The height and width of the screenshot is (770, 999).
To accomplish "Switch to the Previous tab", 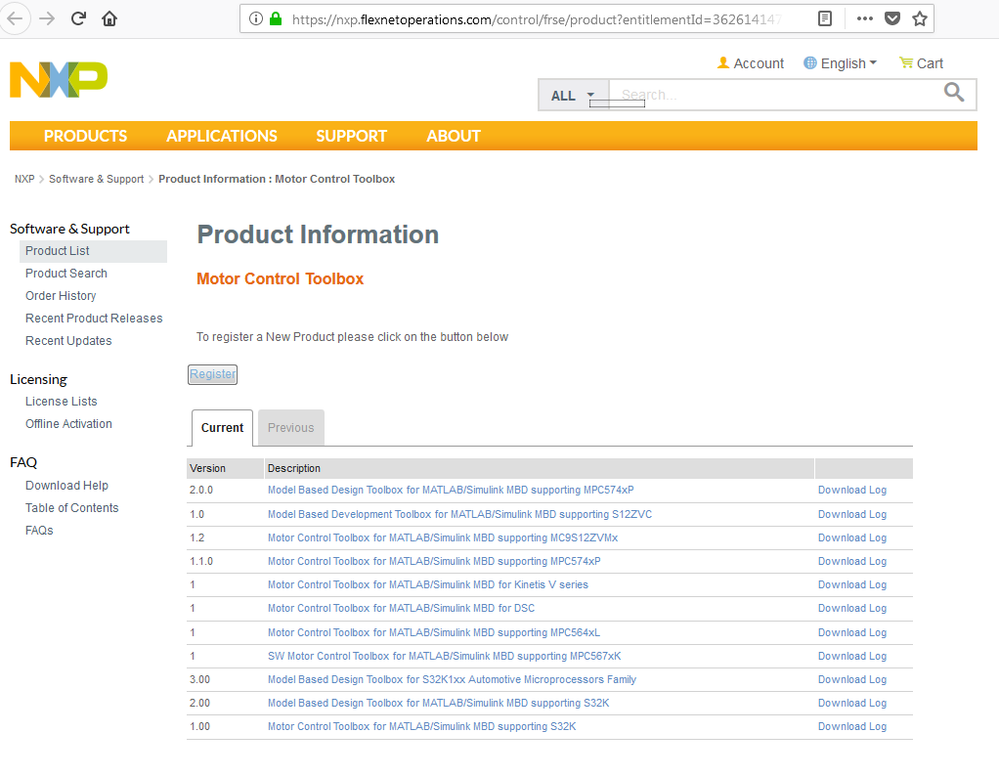I will [291, 428].
